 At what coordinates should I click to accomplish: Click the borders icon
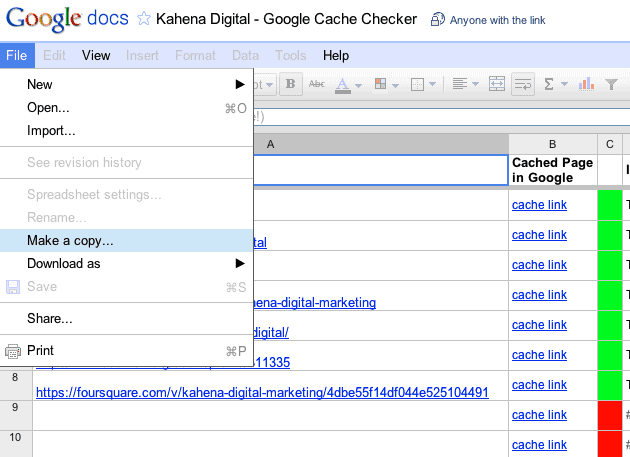417,84
